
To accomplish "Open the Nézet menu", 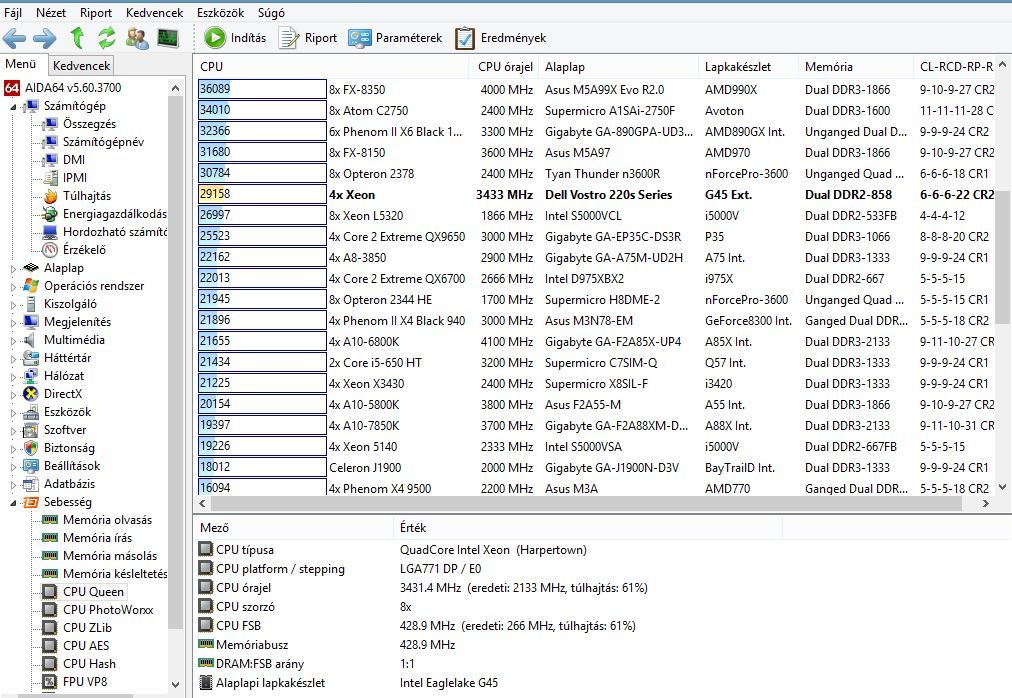I will 51,12.
